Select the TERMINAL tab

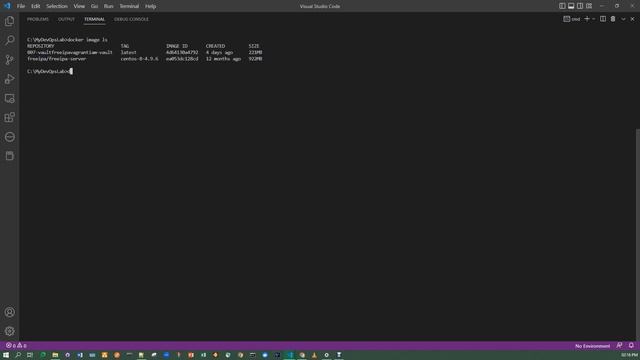tap(94, 19)
